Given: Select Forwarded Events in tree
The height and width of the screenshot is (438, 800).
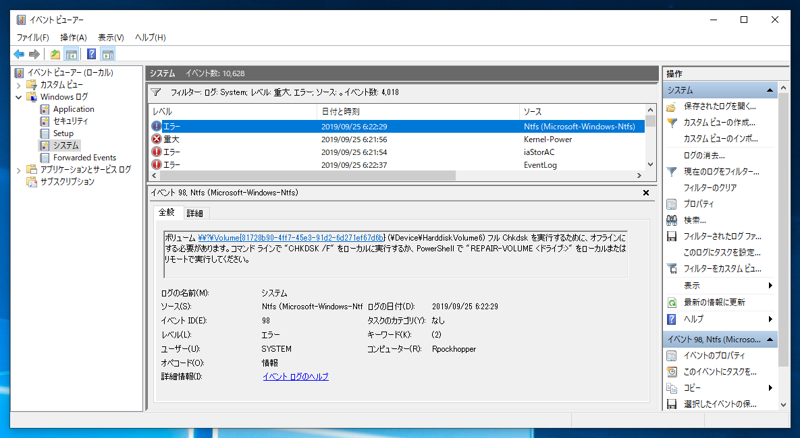Looking at the screenshot, I should [84, 157].
